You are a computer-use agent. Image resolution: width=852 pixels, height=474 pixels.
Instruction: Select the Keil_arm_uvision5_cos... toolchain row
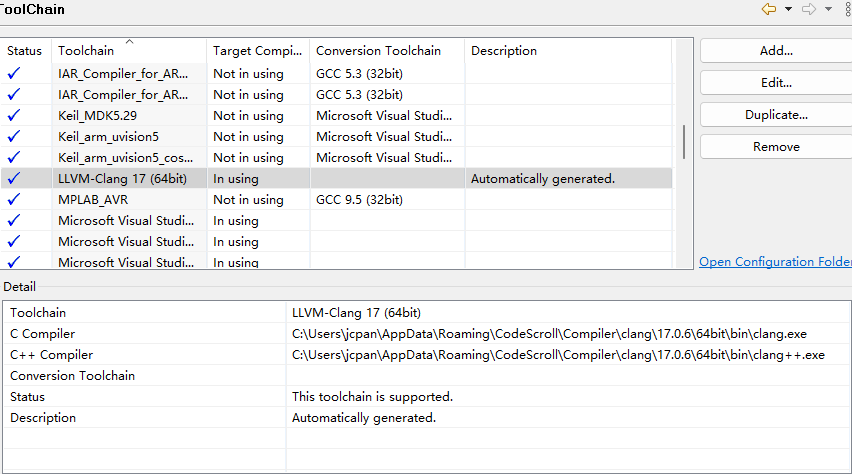click(336, 158)
